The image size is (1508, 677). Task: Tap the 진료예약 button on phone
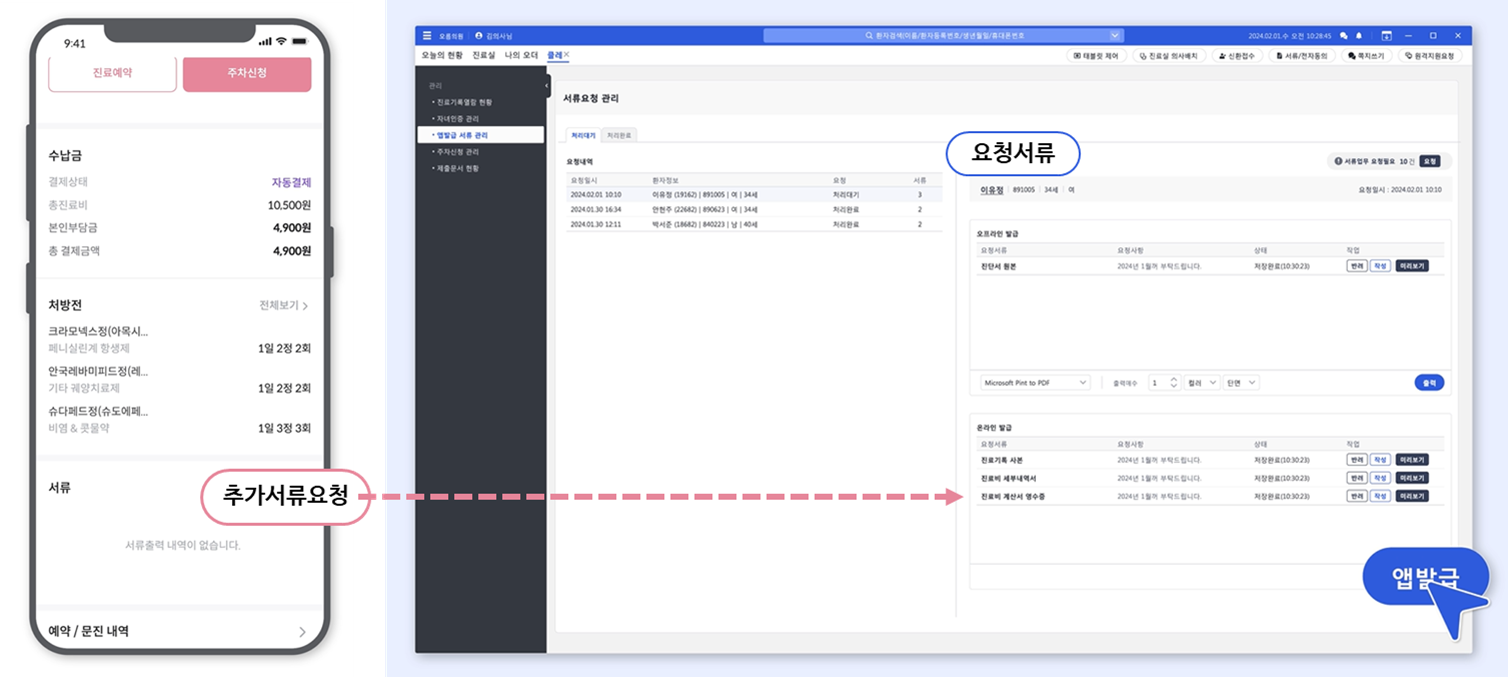[112, 73]
